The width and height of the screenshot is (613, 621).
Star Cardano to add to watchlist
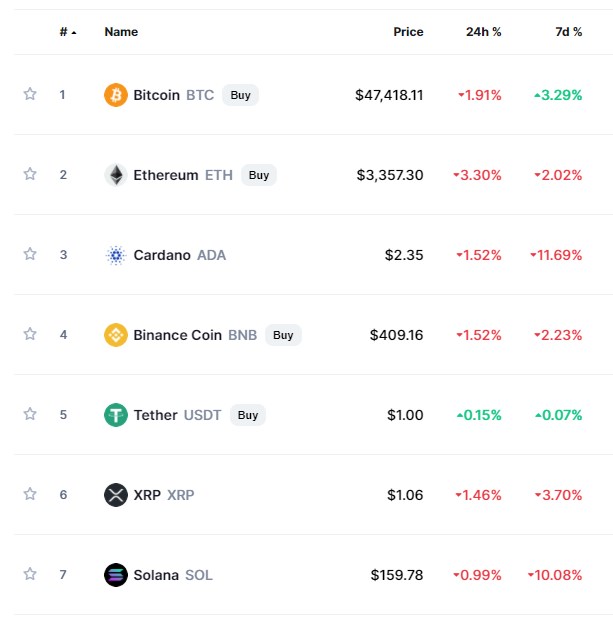tap(30, 254)
